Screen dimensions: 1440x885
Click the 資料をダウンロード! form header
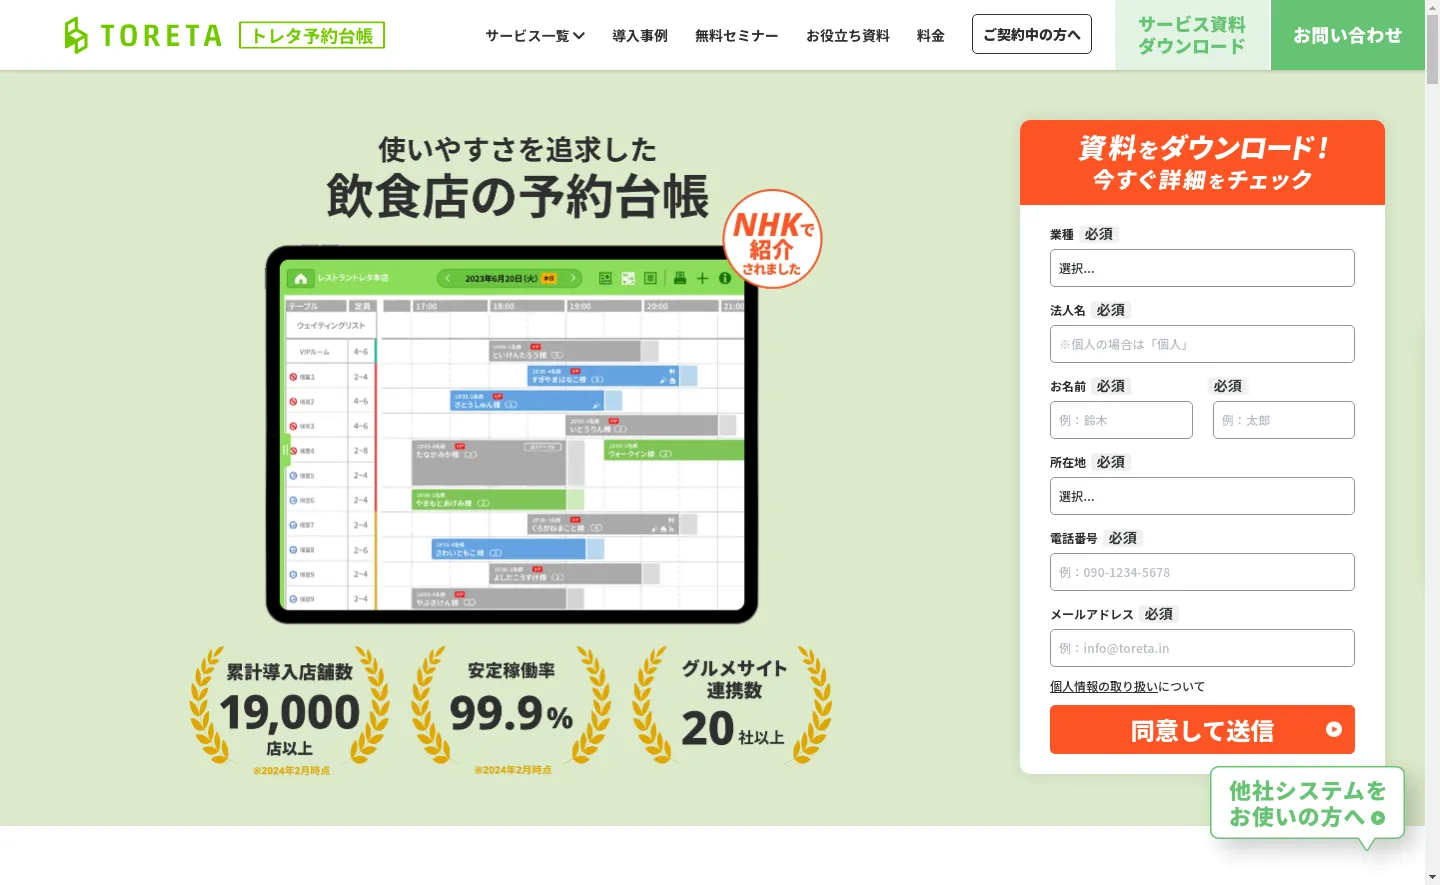(x=1202, y=163)
